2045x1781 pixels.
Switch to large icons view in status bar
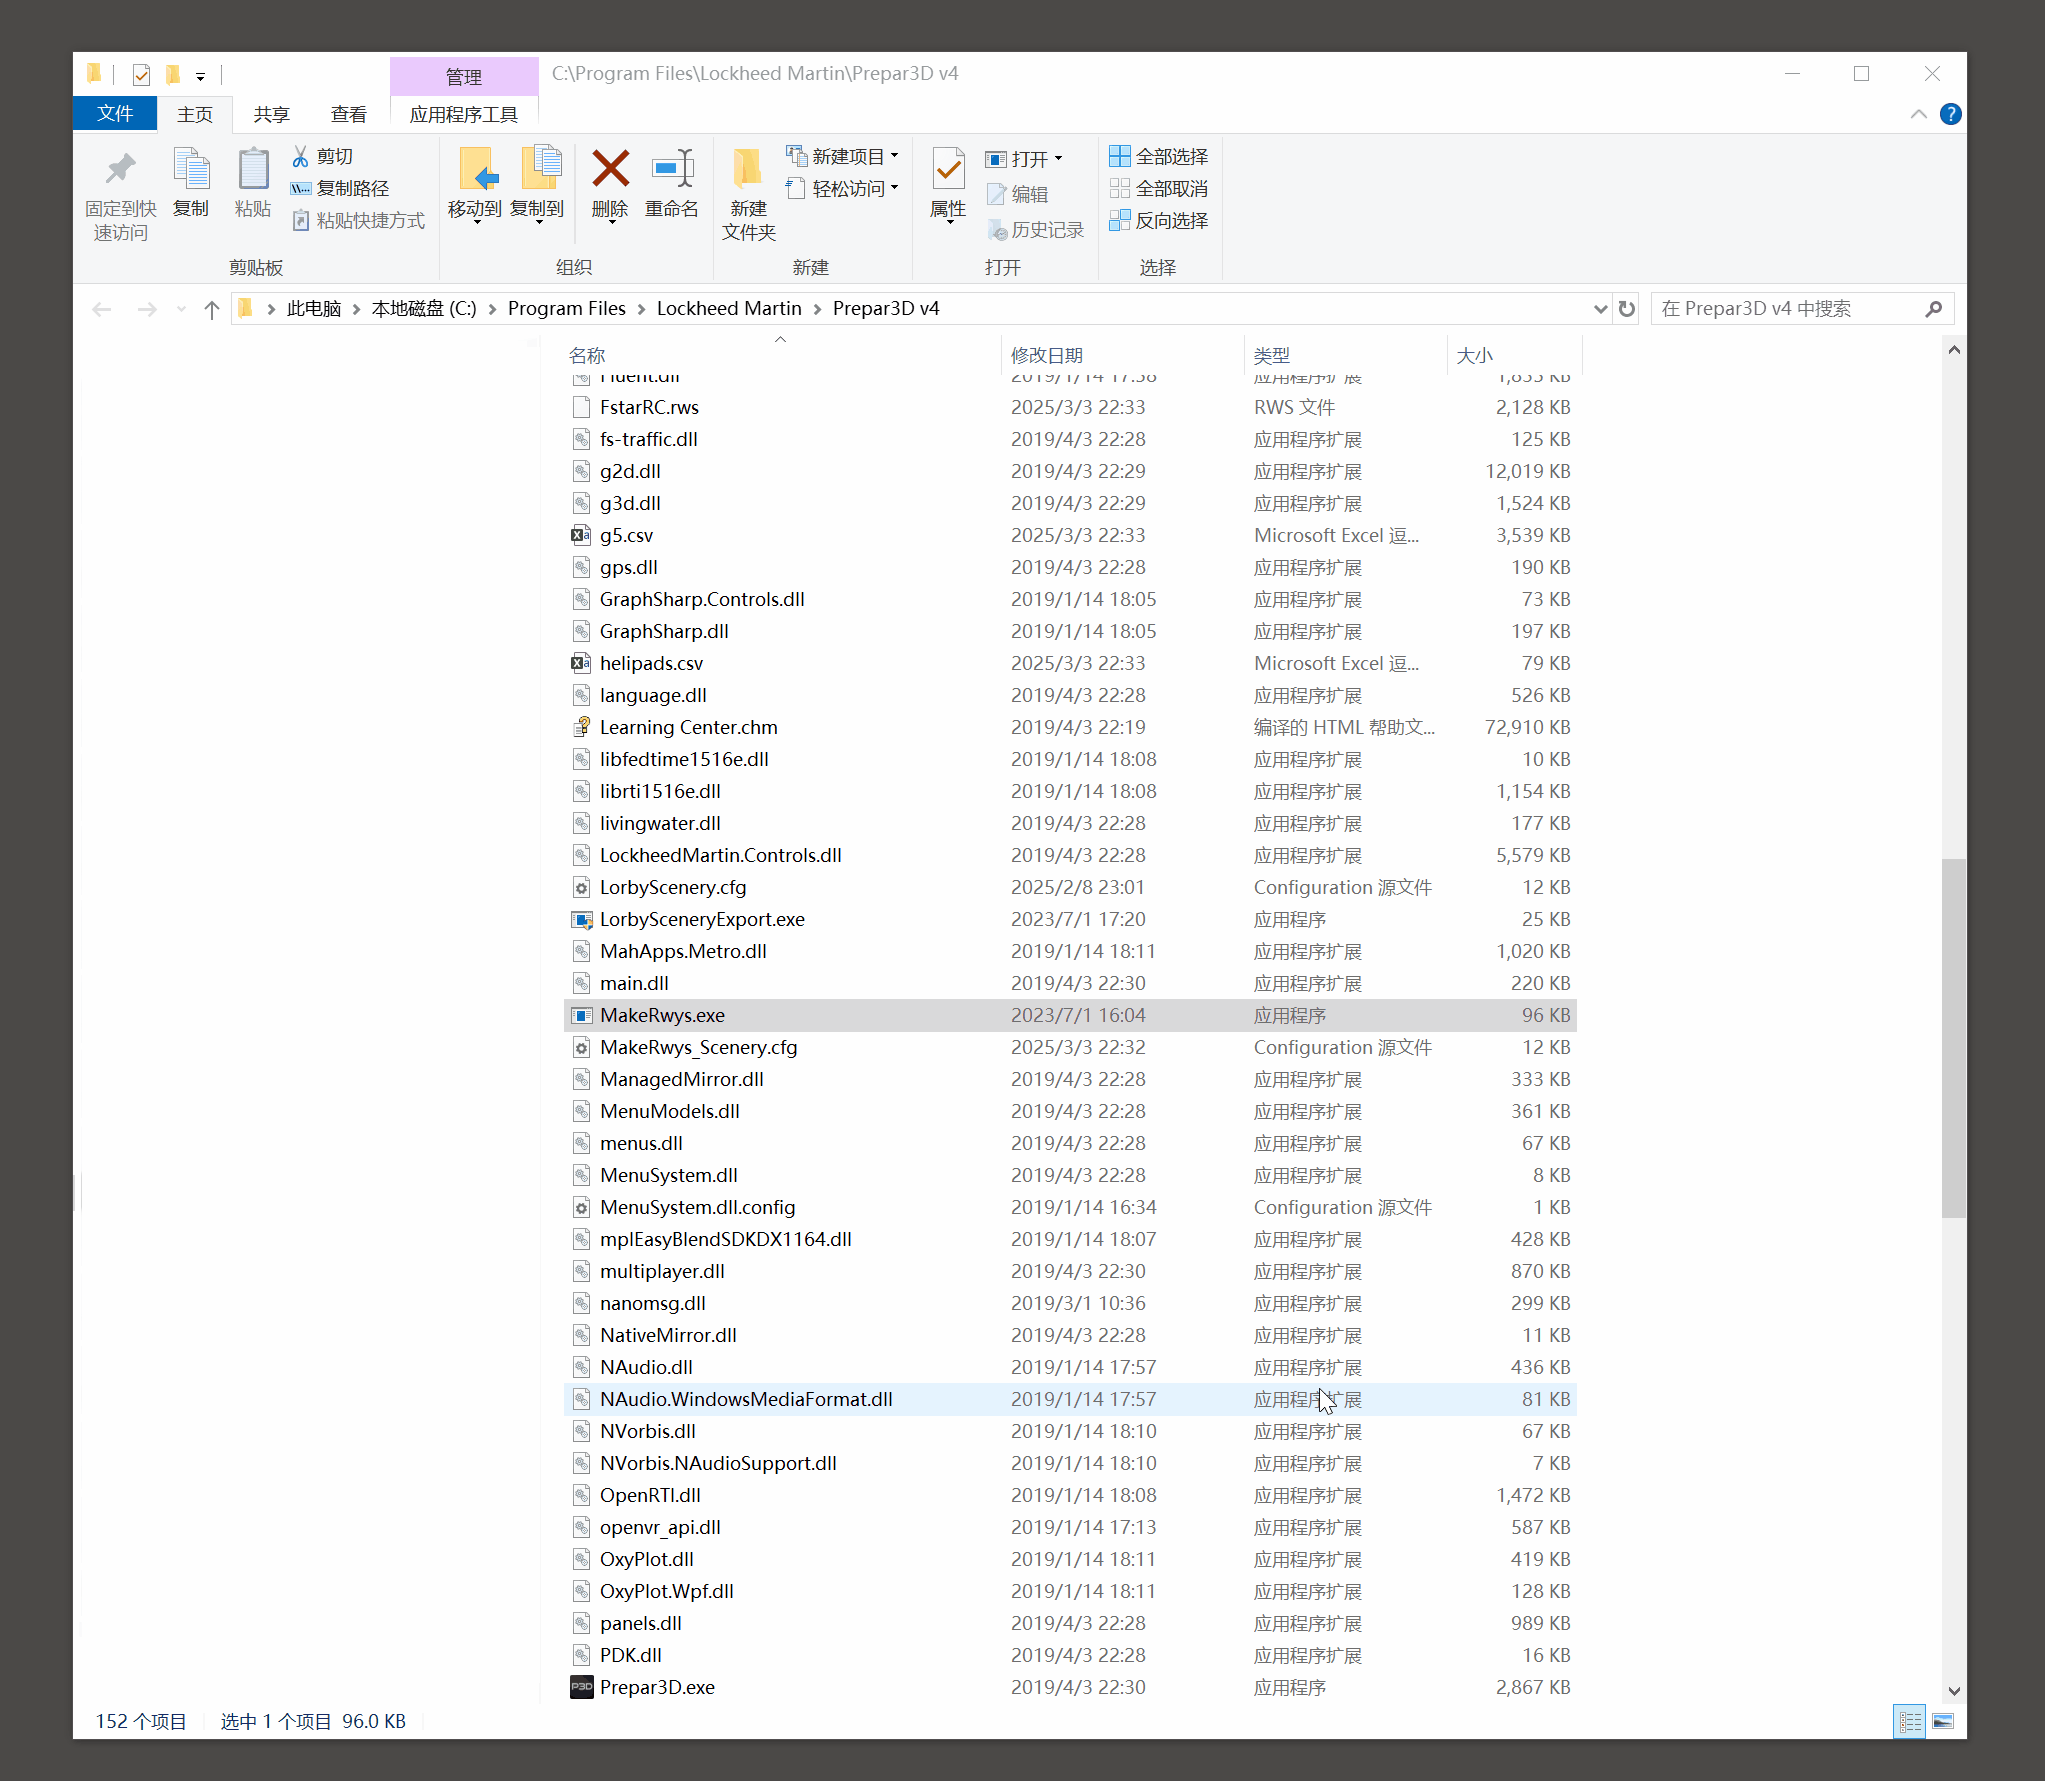pos(1943,1721)
